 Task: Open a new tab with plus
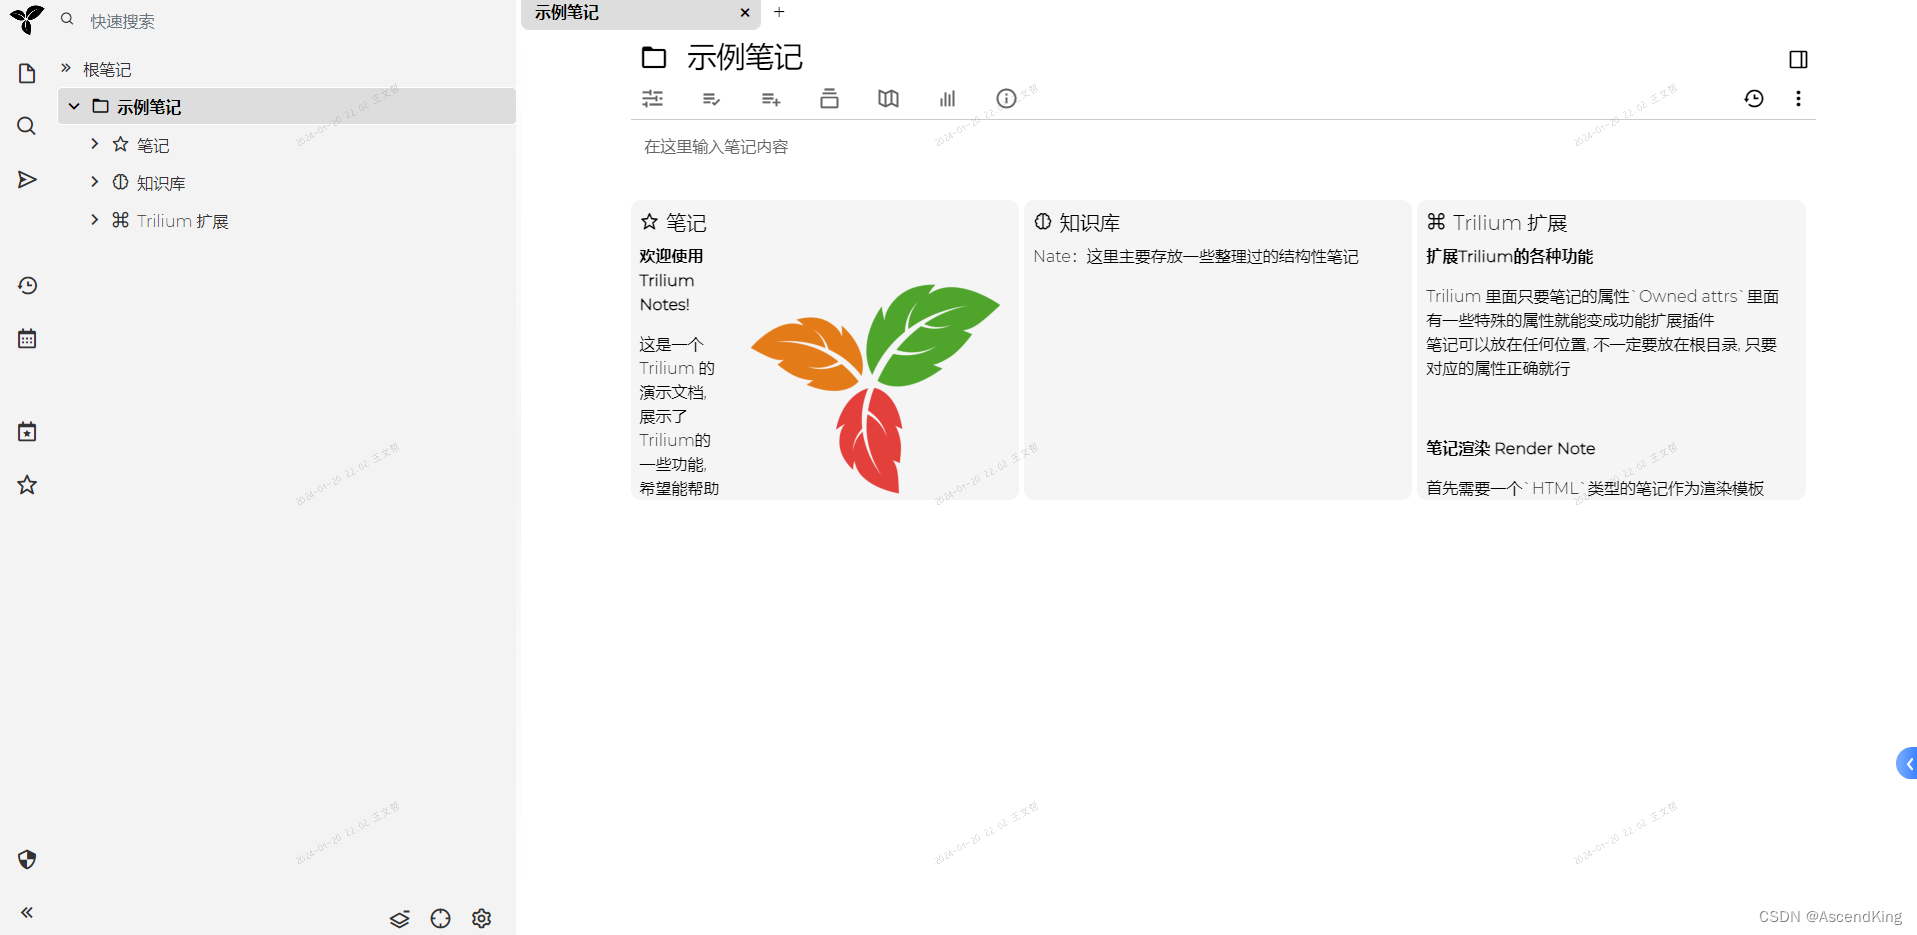tap(779, 12)
